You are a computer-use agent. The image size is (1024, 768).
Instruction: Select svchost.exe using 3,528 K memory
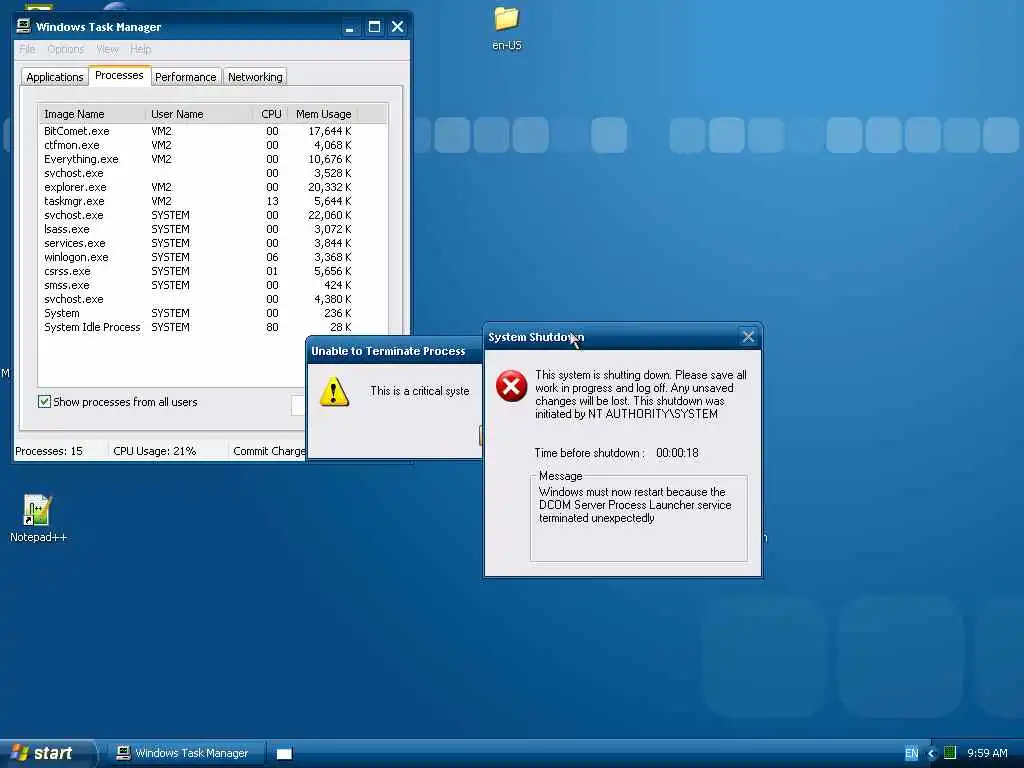click(x=197, y=173)
